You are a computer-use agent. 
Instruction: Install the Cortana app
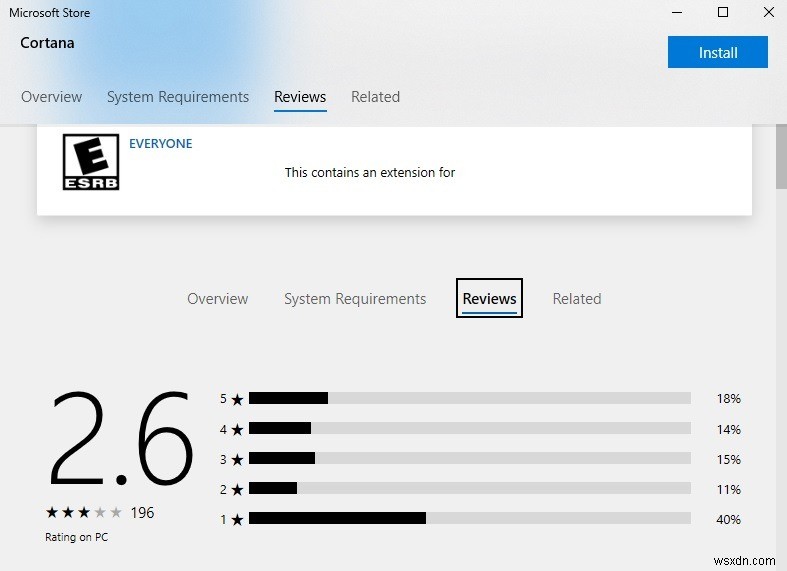(717, 52)
